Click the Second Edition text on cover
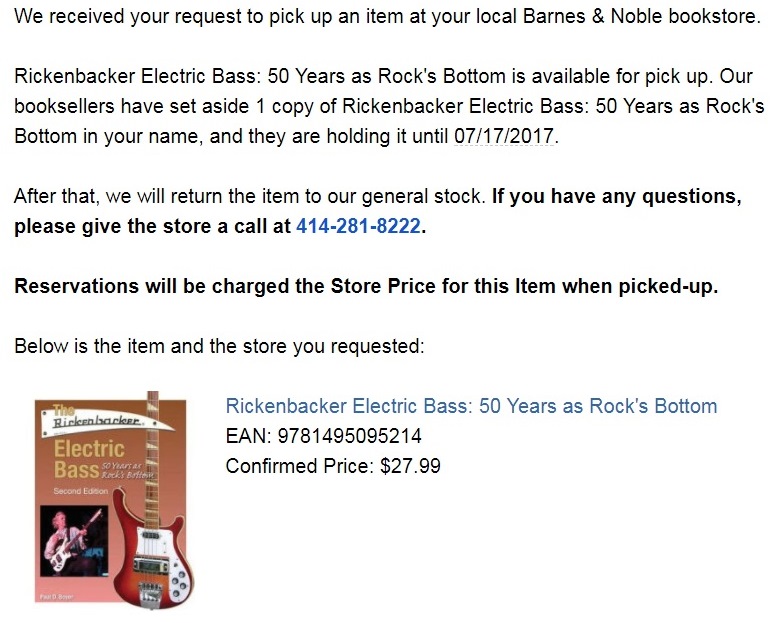The image size is (781, 623). click(x=80, y=491)
